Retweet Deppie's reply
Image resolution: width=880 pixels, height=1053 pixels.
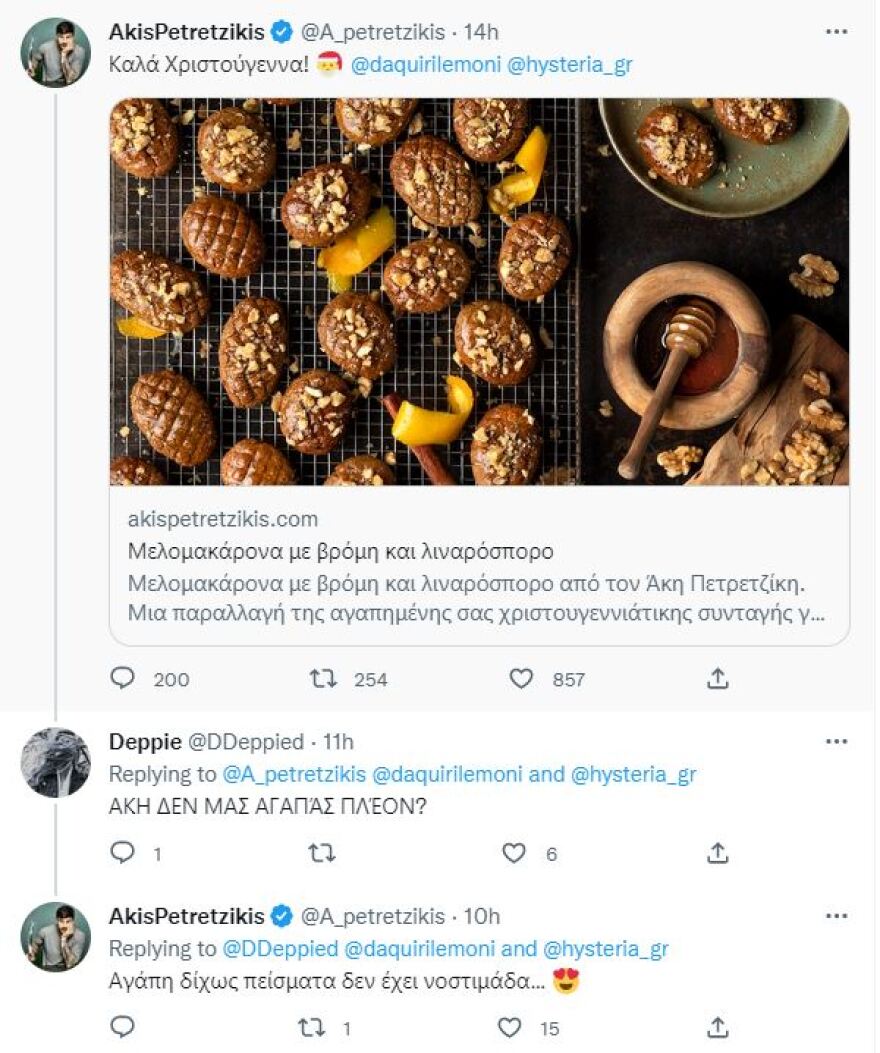point(323,853)
